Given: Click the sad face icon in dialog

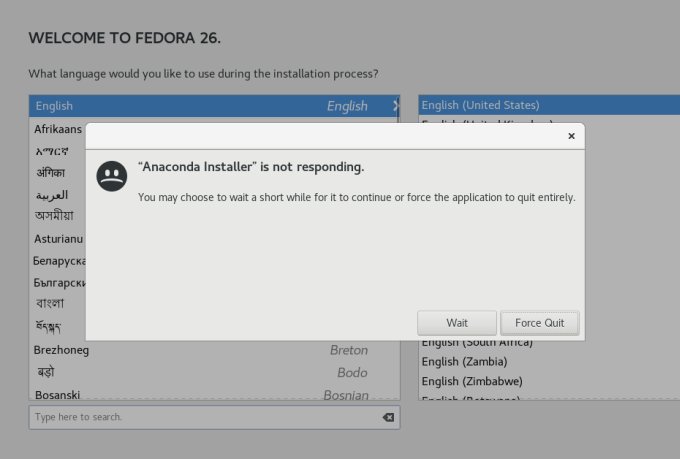Looking at the screenshot, I should [x=112, y=177].
